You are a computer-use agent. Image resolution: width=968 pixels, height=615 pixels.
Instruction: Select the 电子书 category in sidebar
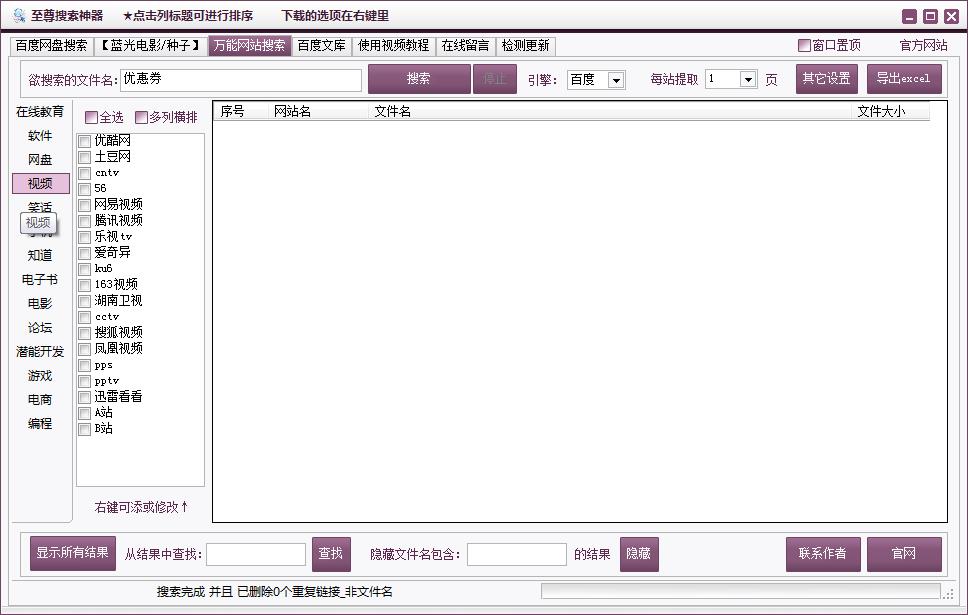[40, 280]
